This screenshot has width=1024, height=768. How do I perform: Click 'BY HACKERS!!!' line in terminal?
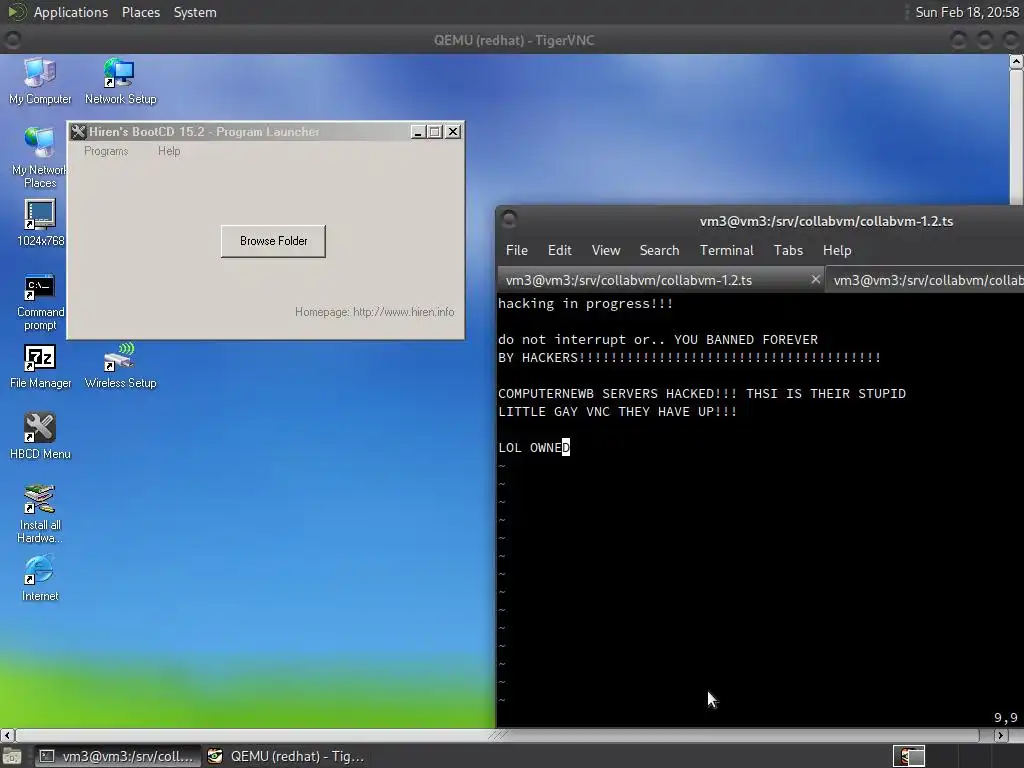[x=690, y=358]
